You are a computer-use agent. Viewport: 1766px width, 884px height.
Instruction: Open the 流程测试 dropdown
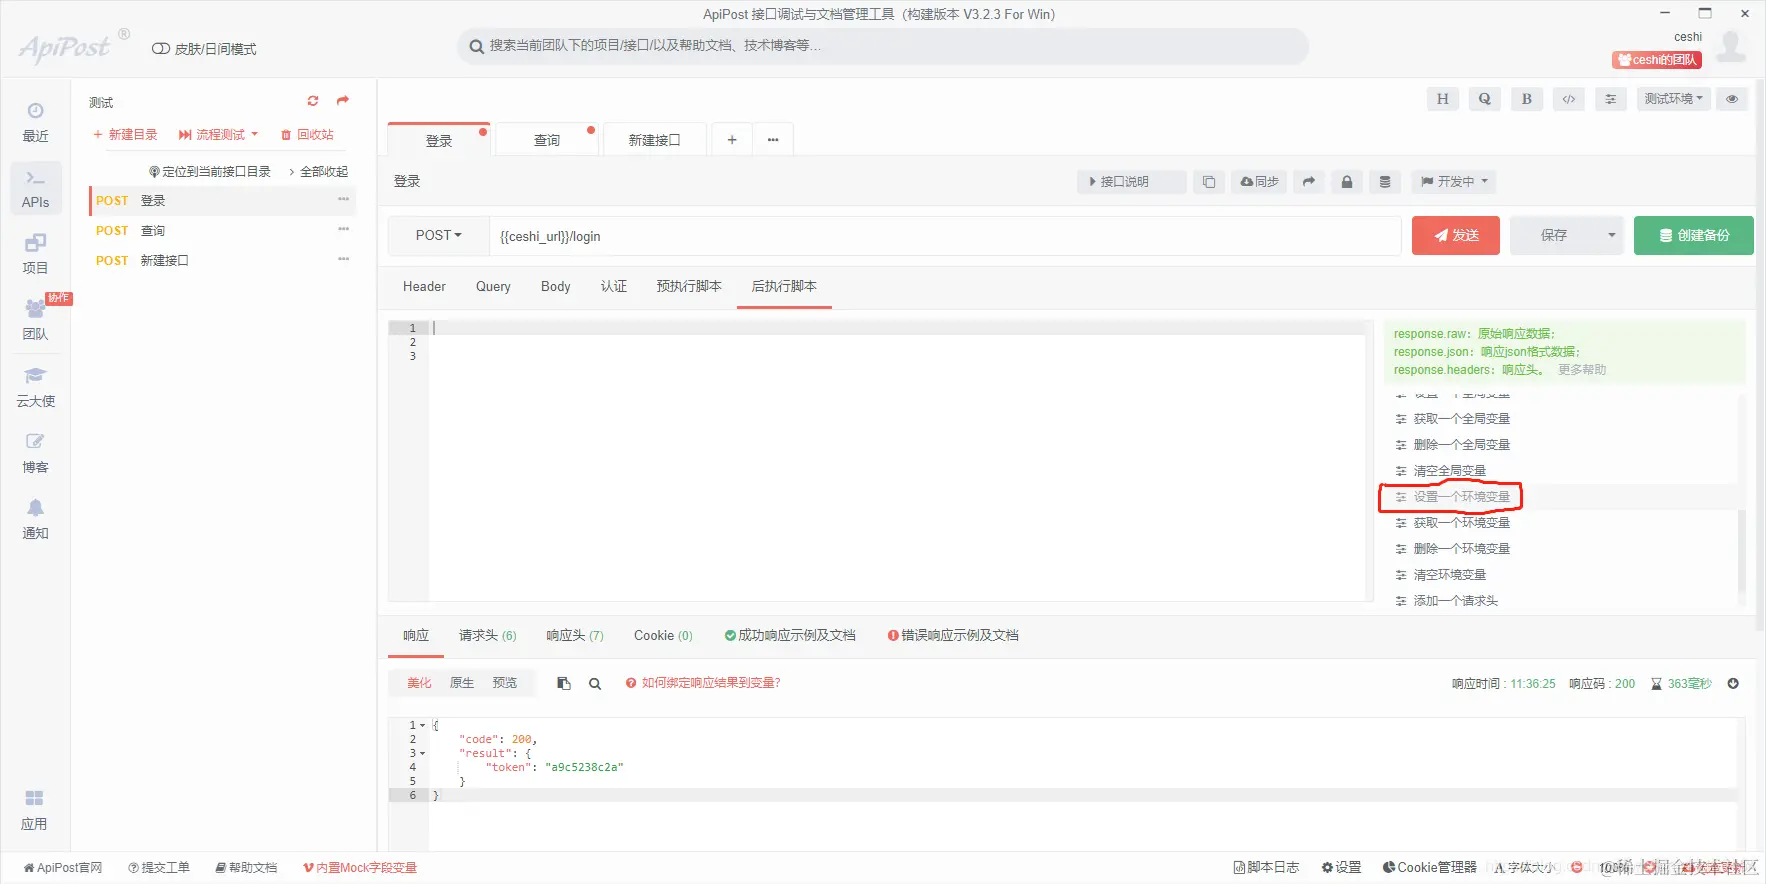[218, 134]
